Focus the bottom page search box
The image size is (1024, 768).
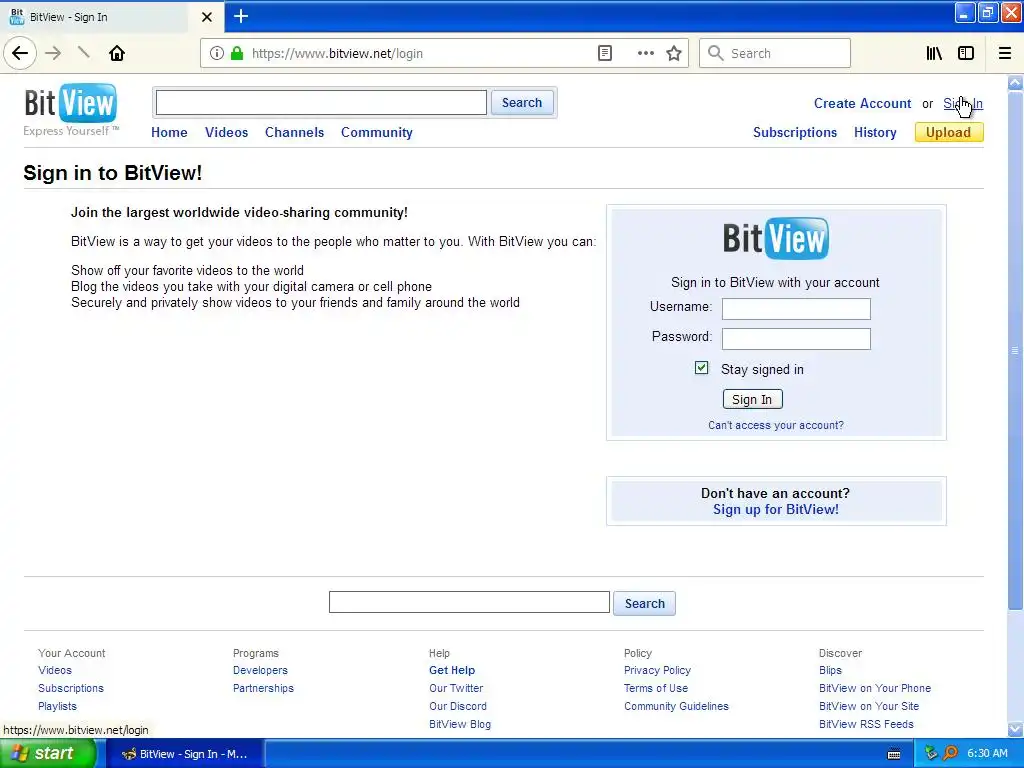[x=469, y=602]
